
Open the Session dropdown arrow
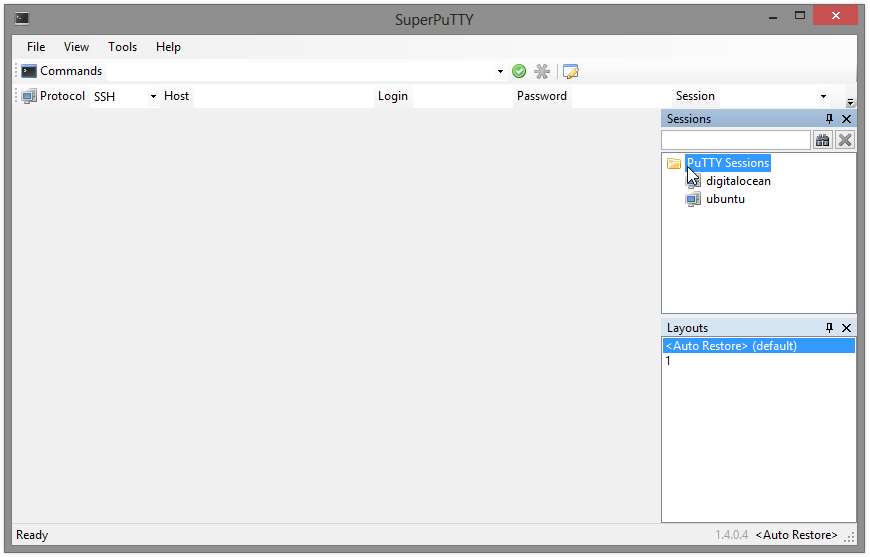click(x=823, y=97)
